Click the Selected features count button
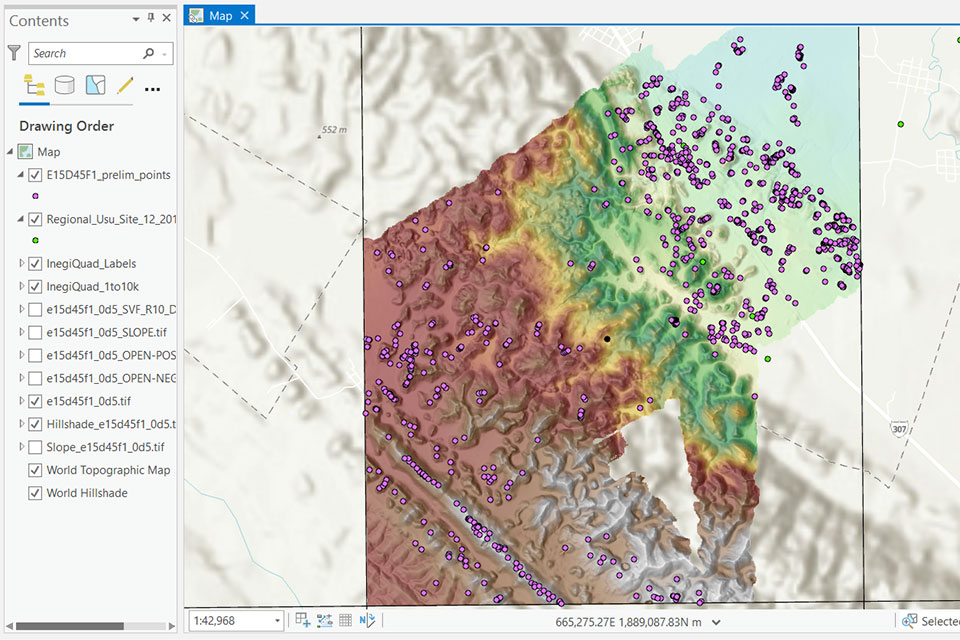 pyautogui.click(x=930, y=621)
